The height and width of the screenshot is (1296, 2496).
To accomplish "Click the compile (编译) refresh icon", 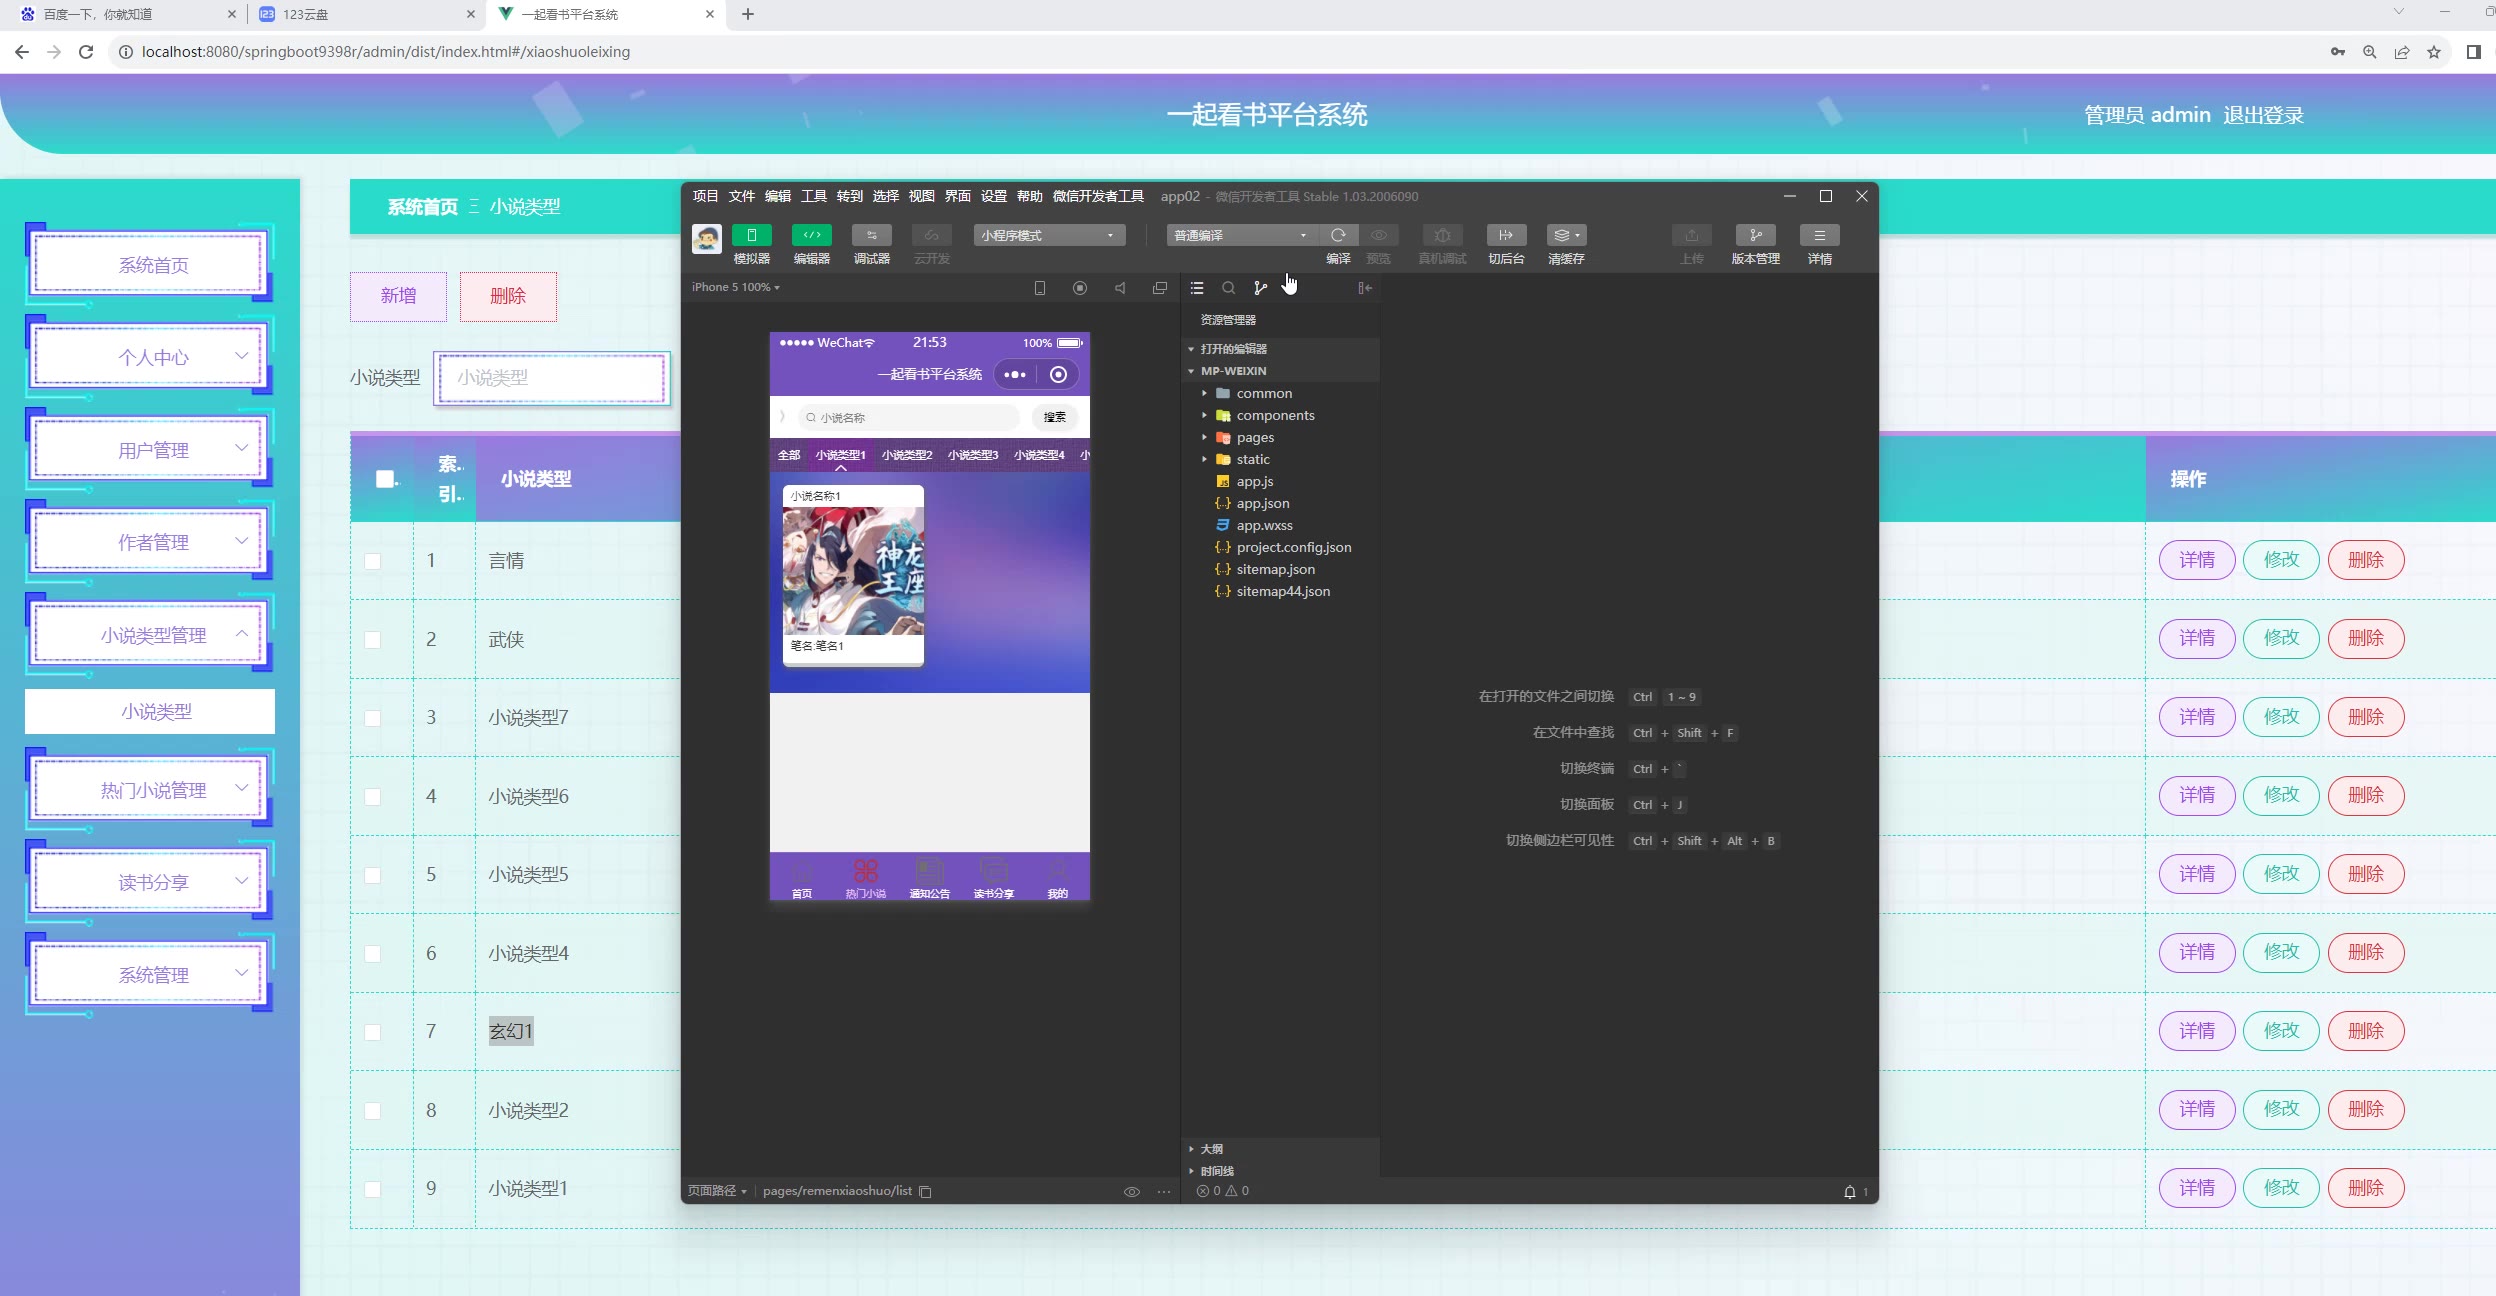I will click(1338, 235).
